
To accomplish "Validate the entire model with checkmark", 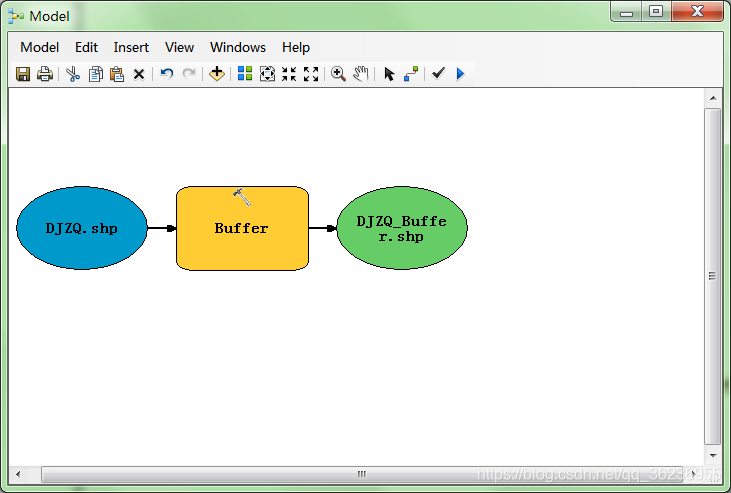I will coord(438,73).
